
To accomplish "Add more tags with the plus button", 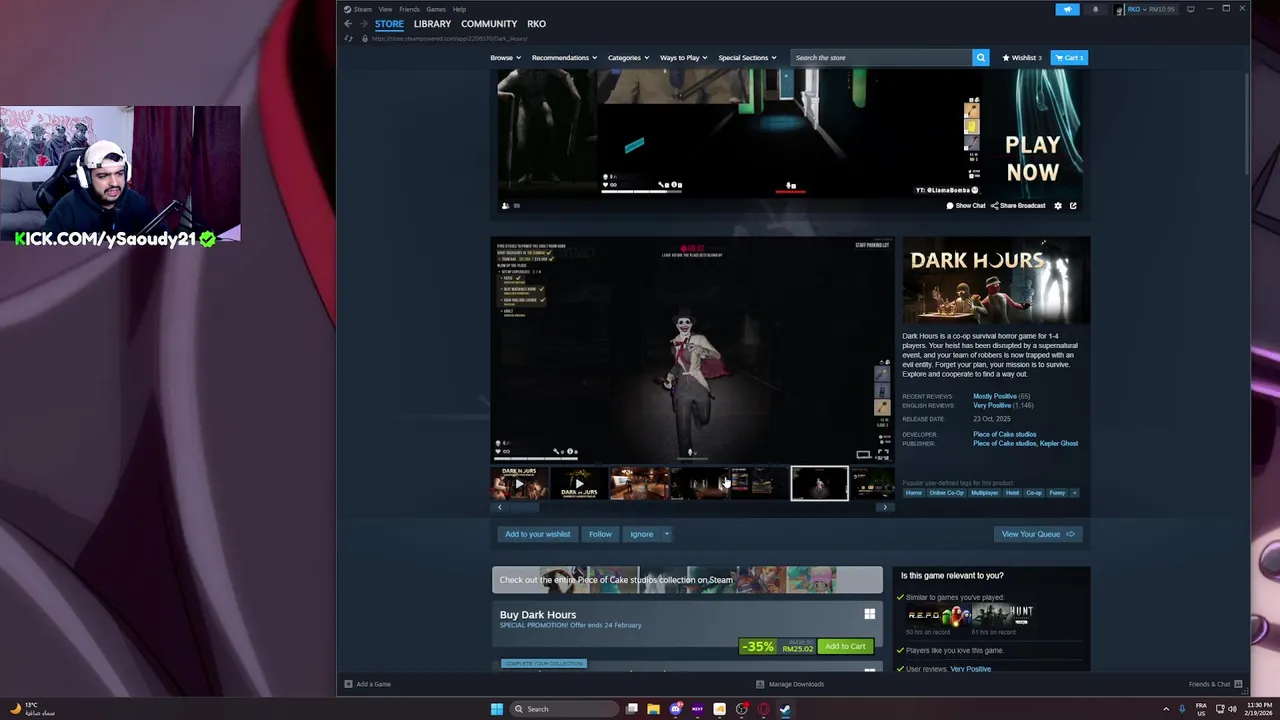I will pyautogui.click(x=1074, y=493).
